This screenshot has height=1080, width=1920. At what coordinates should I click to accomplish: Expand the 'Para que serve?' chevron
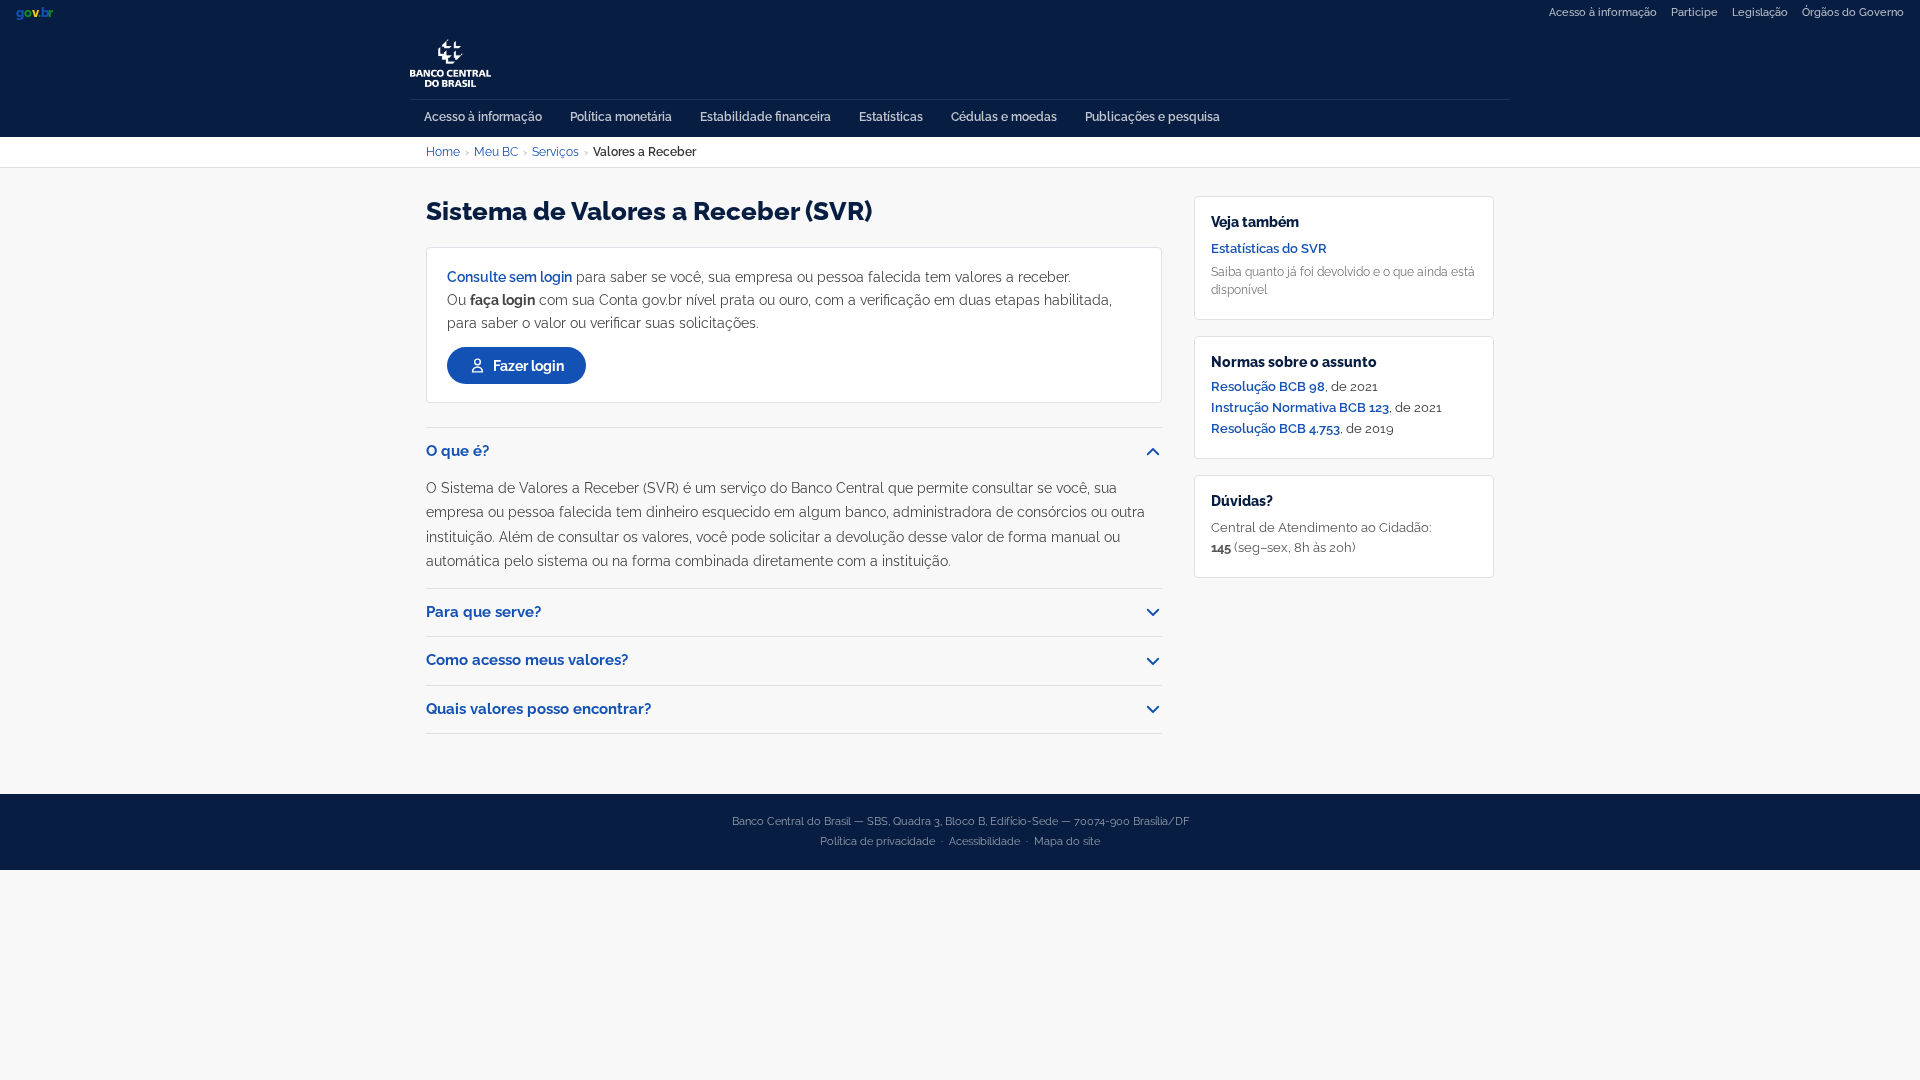pos(1152,613)
